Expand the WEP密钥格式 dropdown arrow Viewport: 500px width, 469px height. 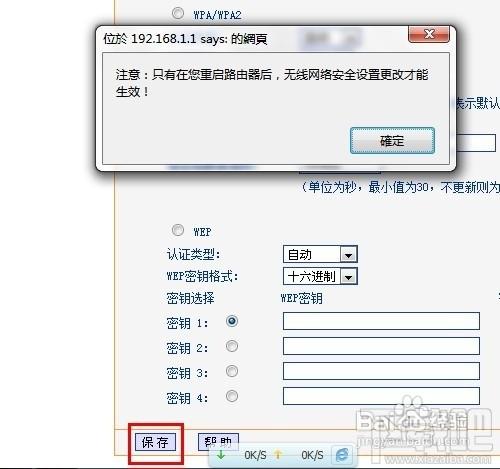(x=349, y=277)
